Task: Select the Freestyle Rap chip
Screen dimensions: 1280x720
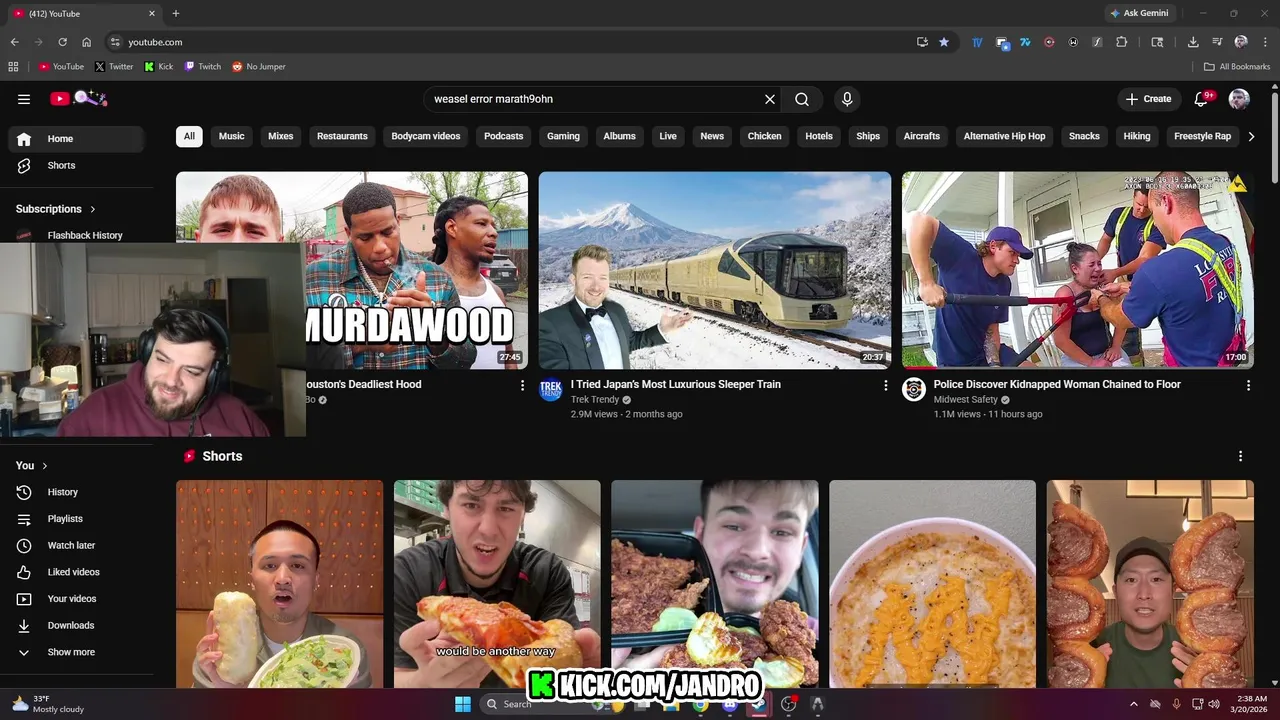Action: pyautogui.click(x=1202, y=136)
